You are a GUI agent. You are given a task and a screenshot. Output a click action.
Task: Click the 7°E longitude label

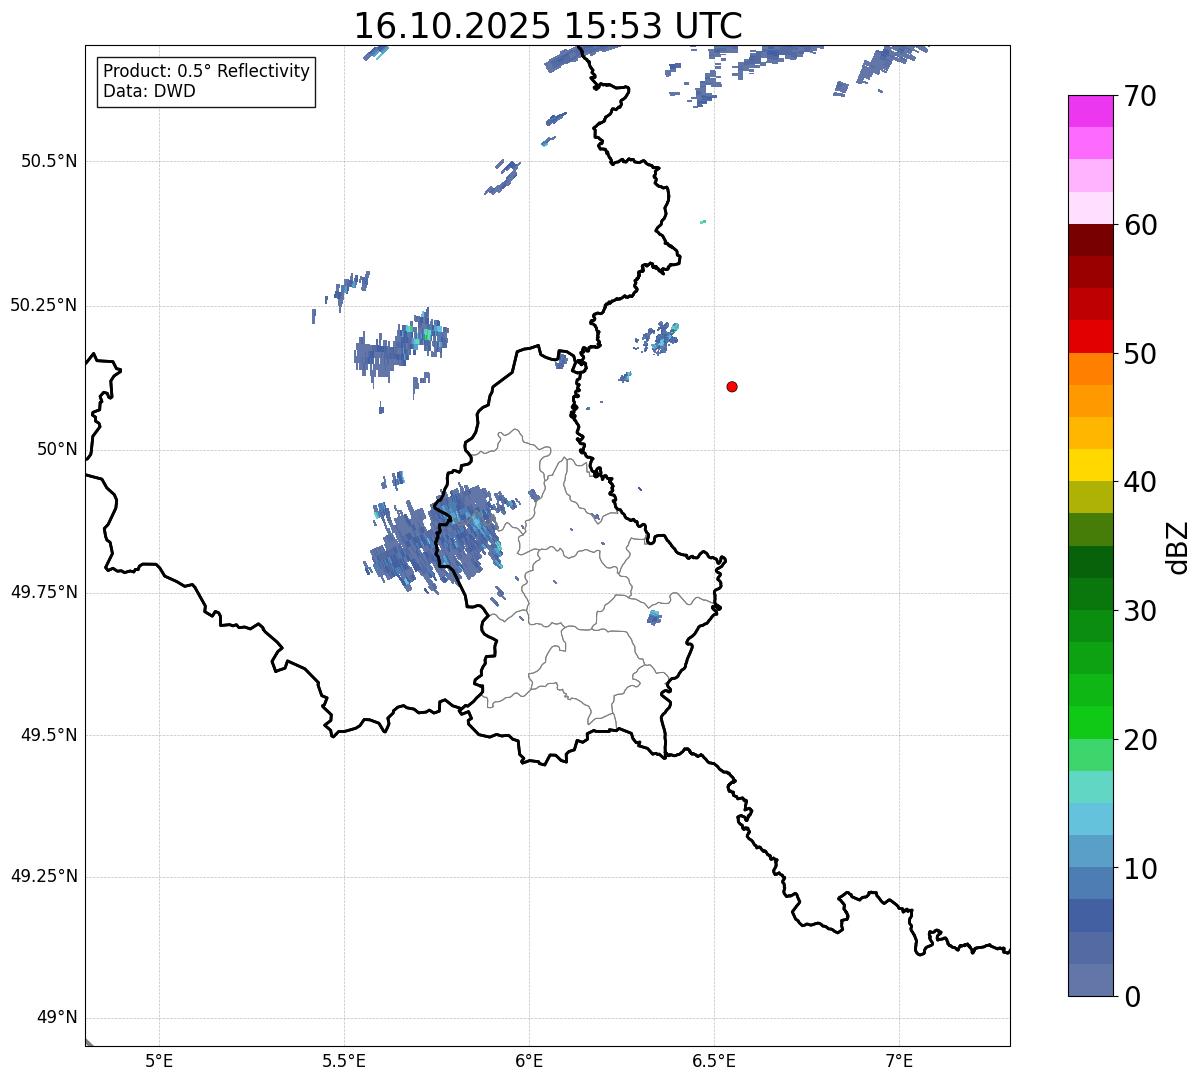(899, 1060)
